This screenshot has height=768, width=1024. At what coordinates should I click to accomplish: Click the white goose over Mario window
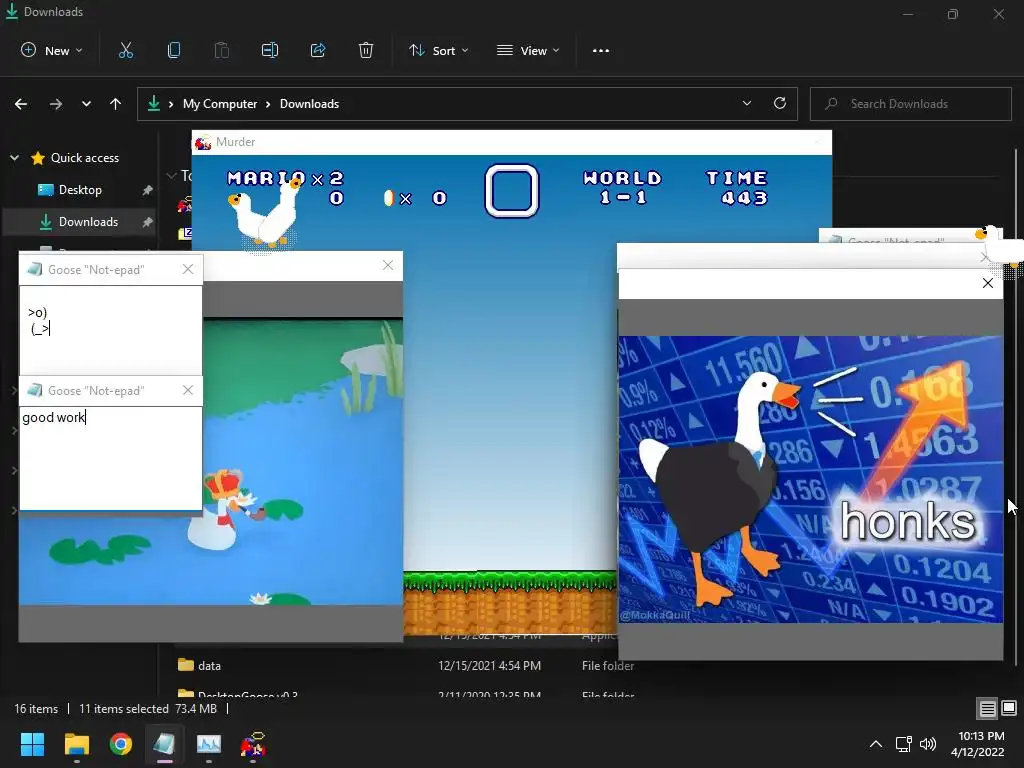266,211
